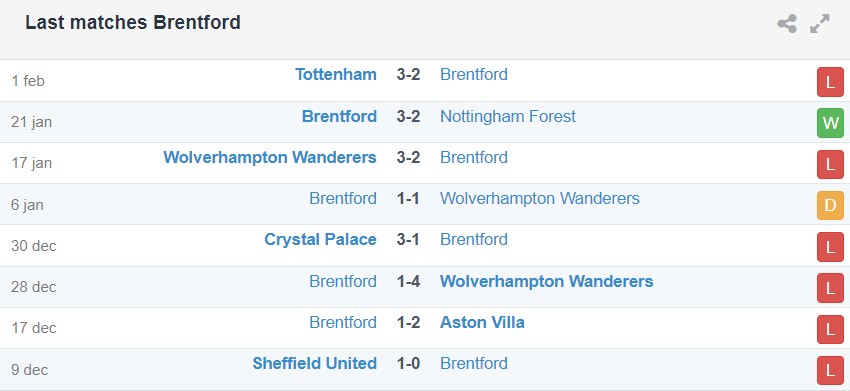Open the Sheffield United team link
The image size is (850, 391).
click(314, 363)
